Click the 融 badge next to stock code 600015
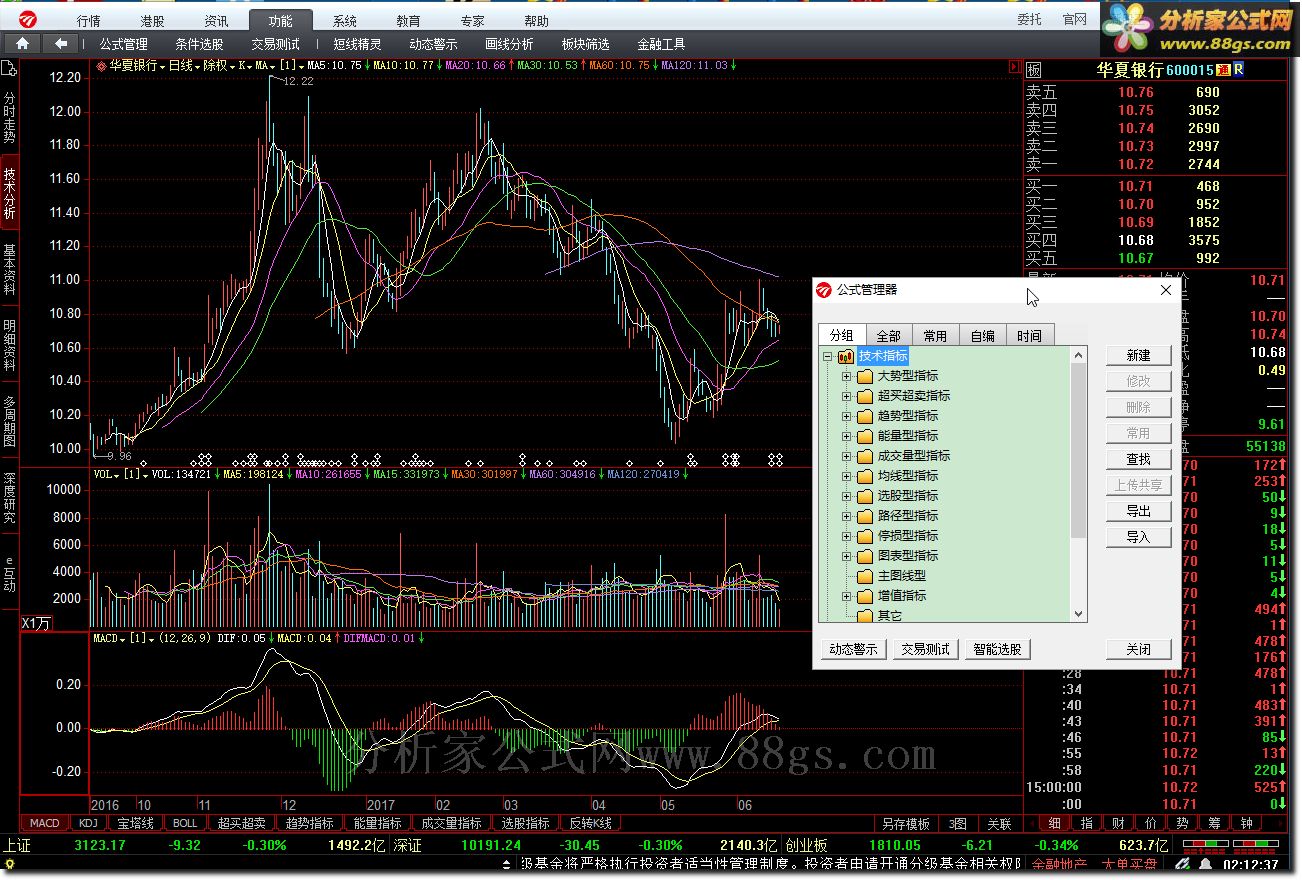This screenshot has height=880, width=1302. point(1223,70)
